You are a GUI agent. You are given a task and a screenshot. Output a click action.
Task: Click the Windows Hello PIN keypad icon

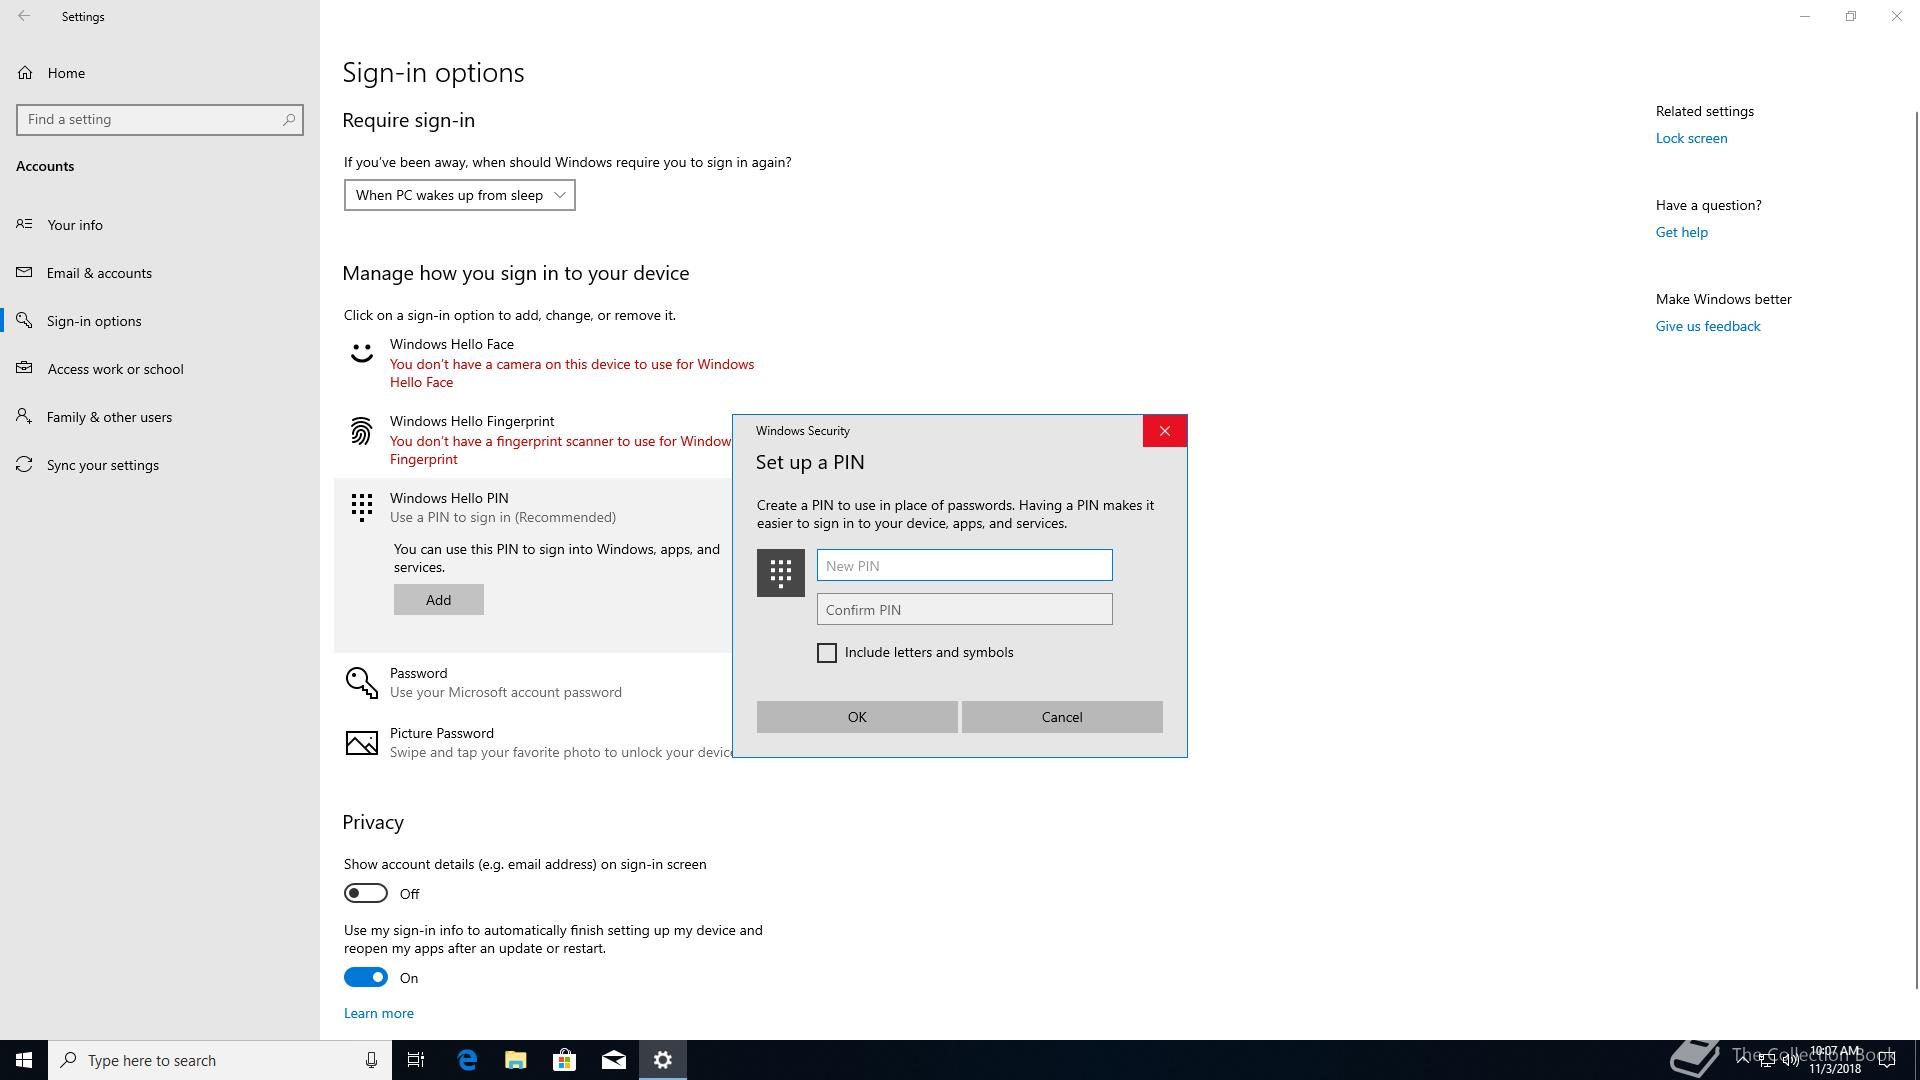click(362, 507)
